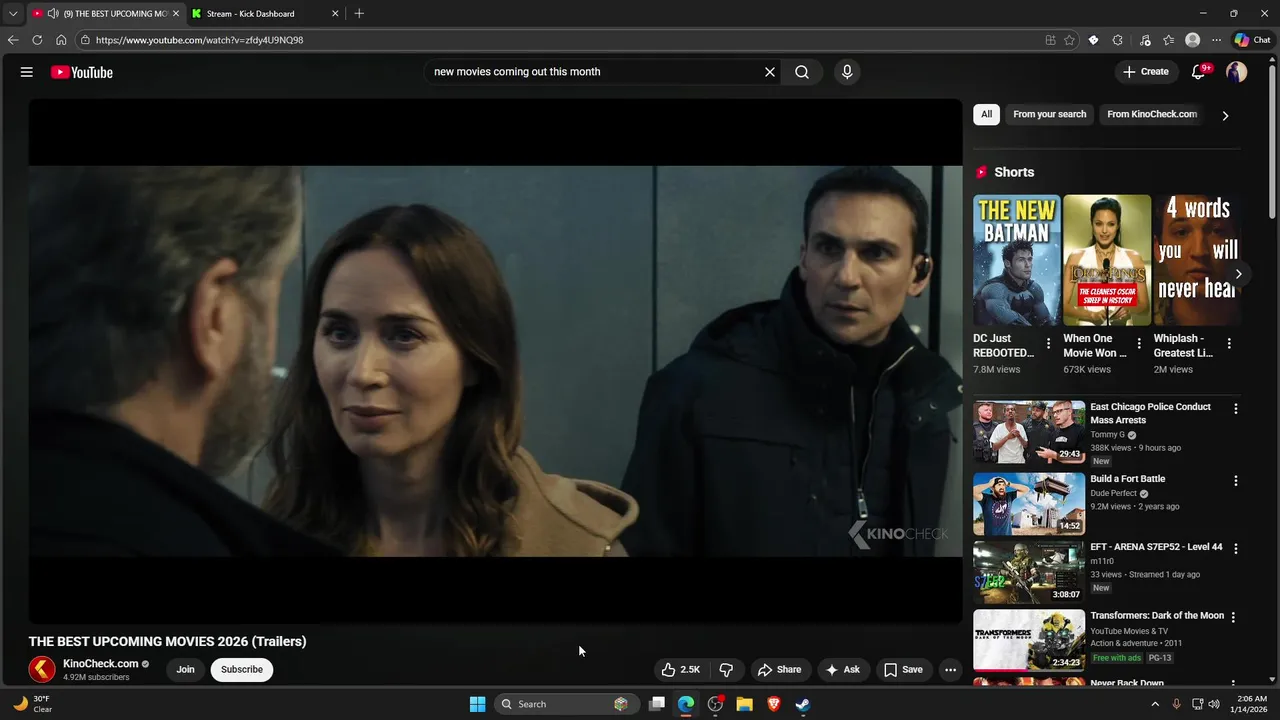Mute the playing YouTube tab speaker icon
The width and height of the screenshot is (1280, 720).
point(53,14)
